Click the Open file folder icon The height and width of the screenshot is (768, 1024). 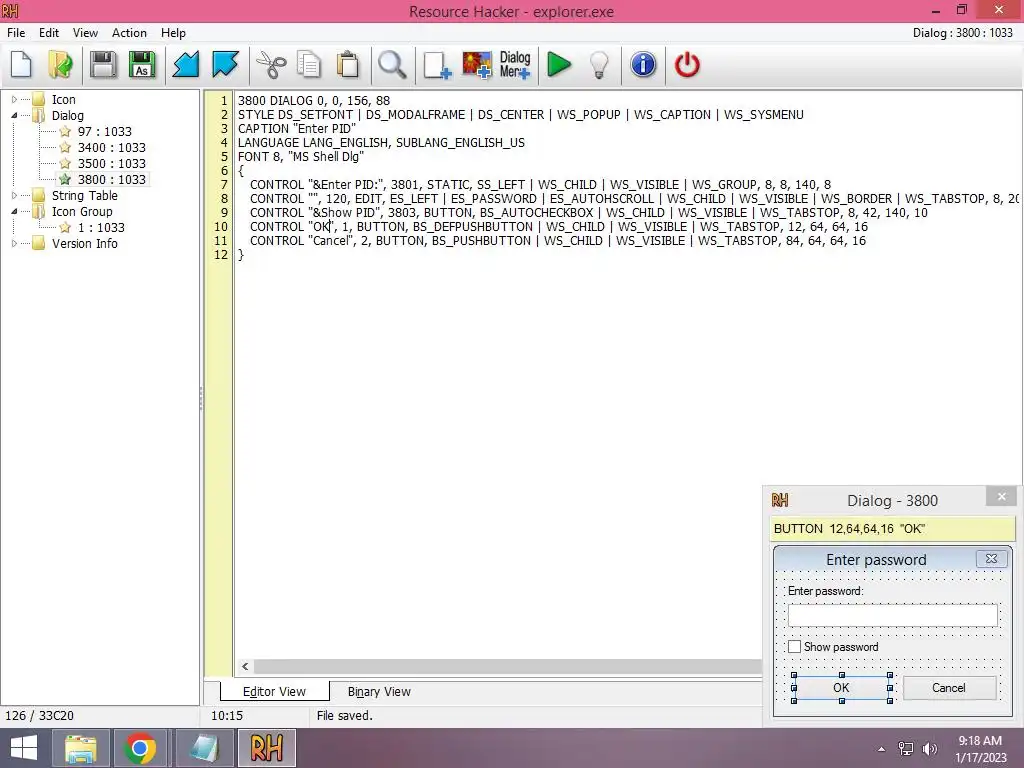click(61, 65)
